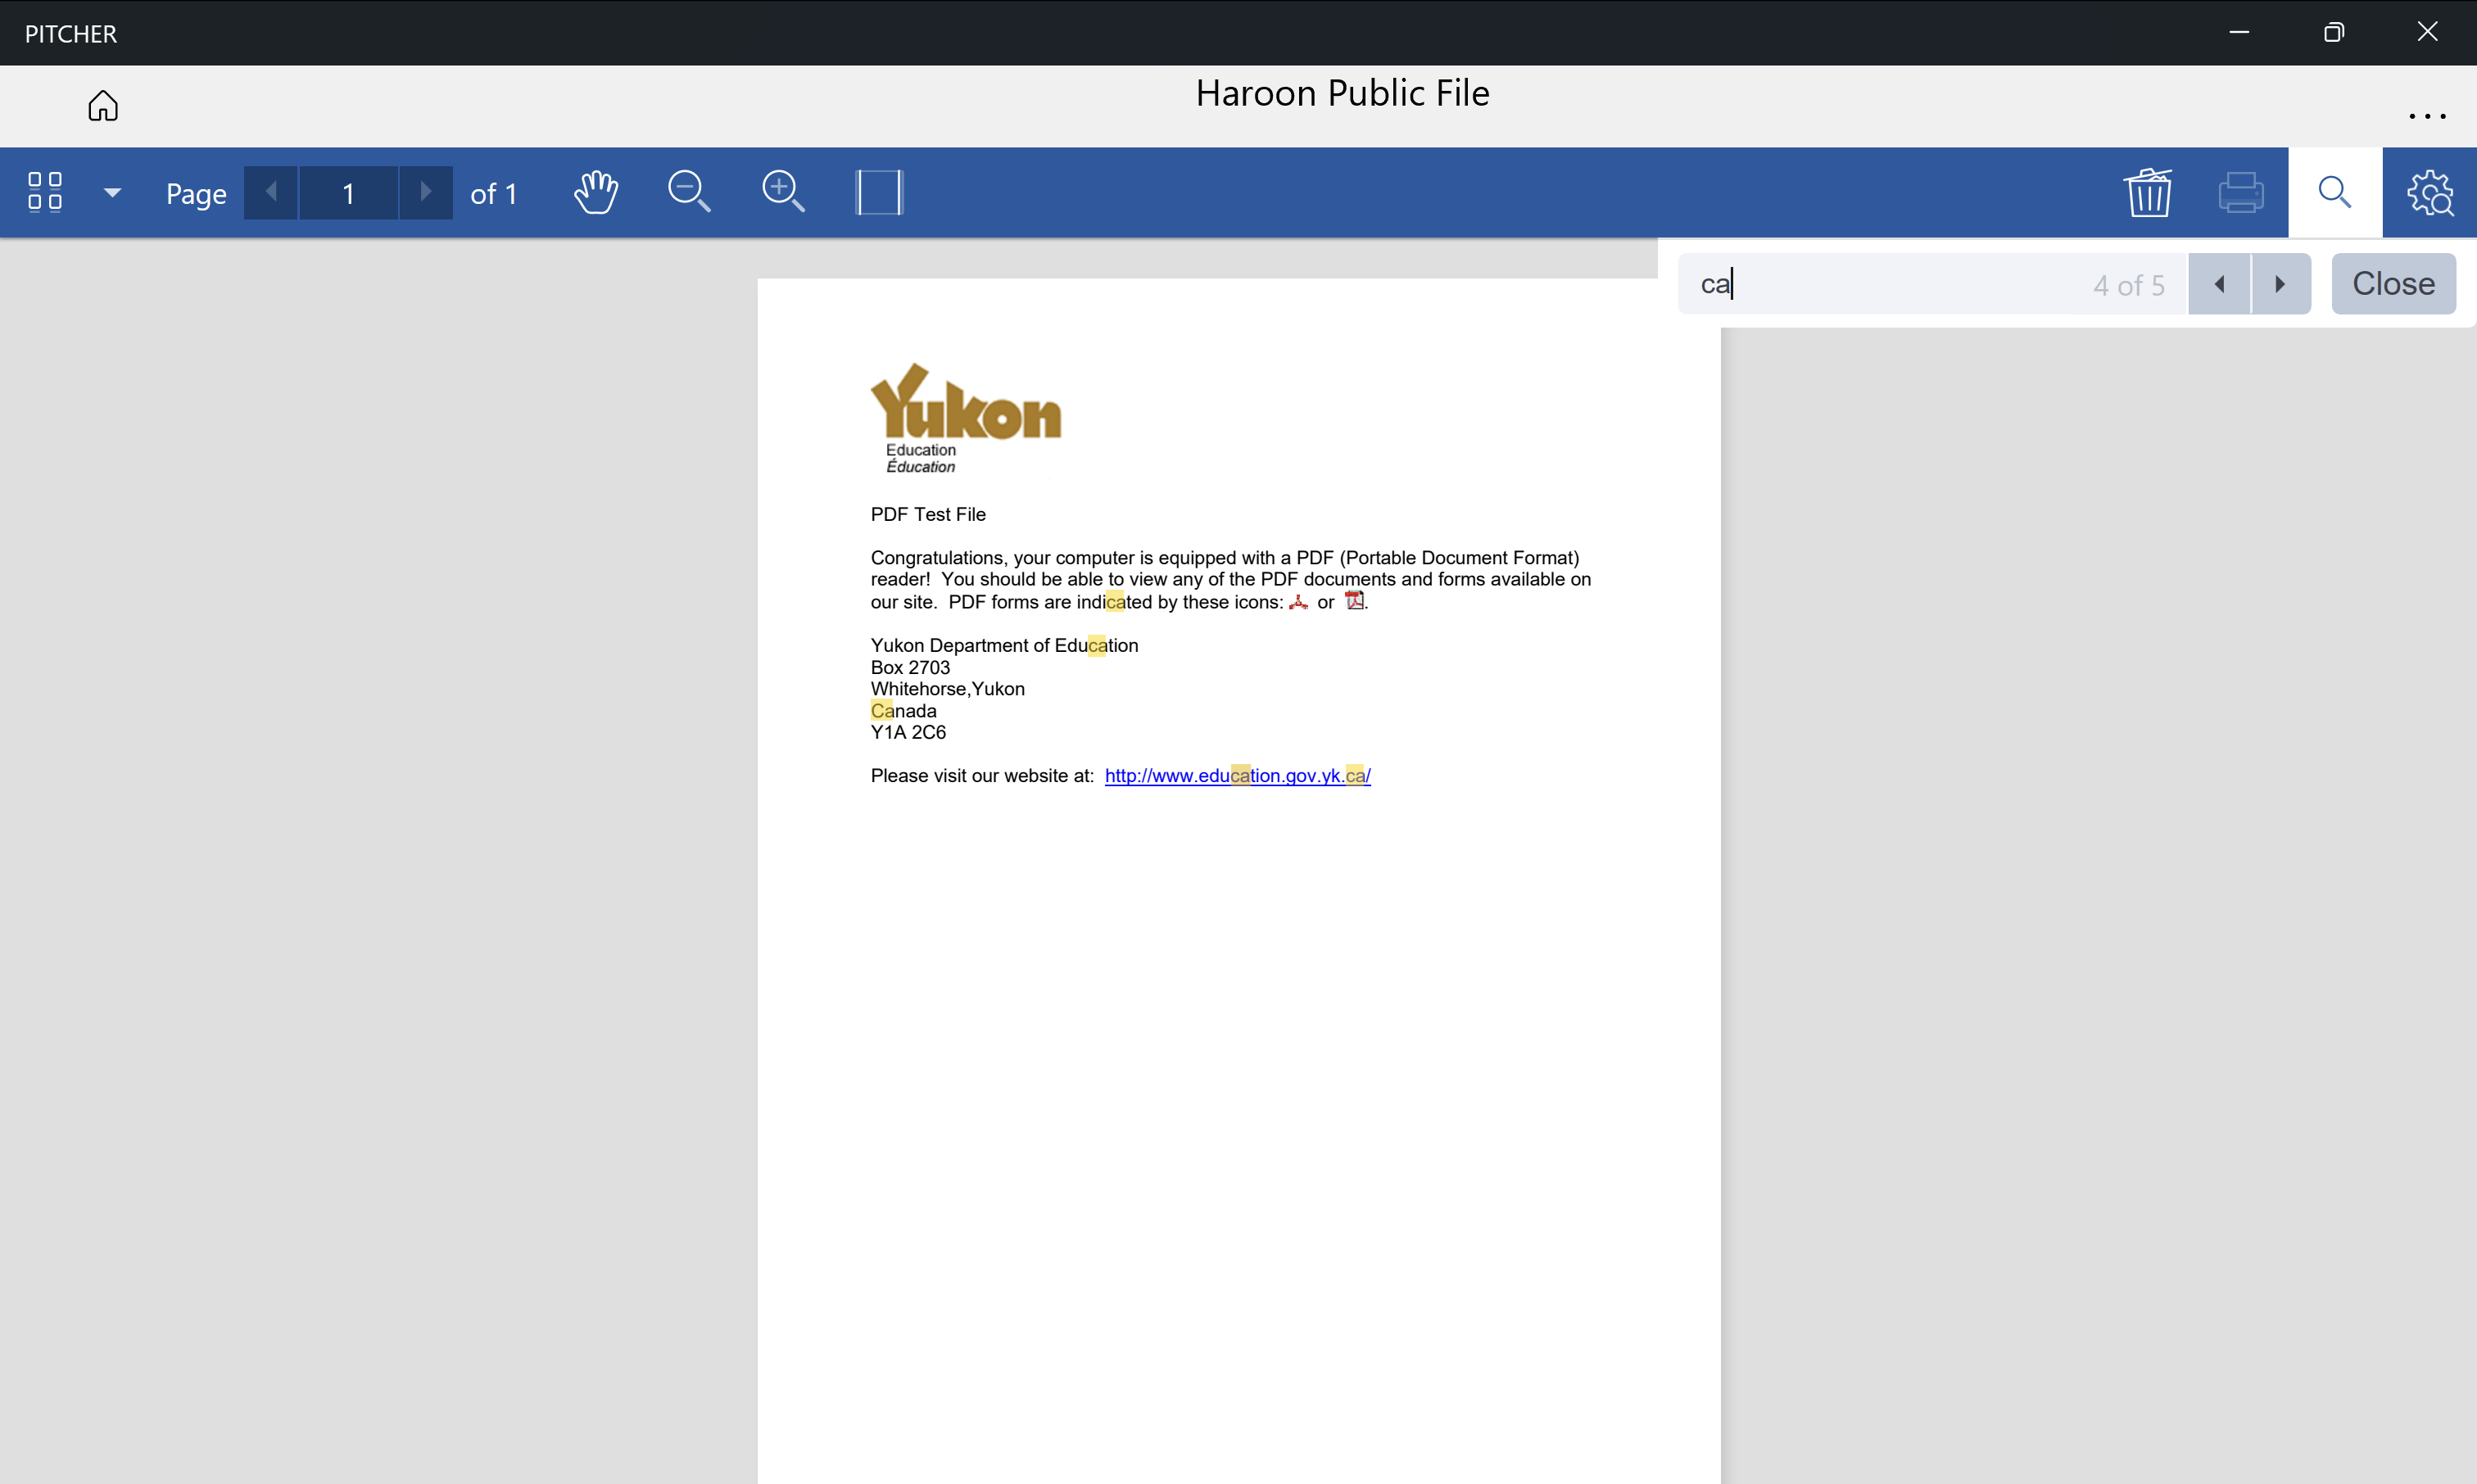The height and width of the screenshot is (1484, 2477).
Task: Open the three-dot more options menu
Action: pos(2427,116)
